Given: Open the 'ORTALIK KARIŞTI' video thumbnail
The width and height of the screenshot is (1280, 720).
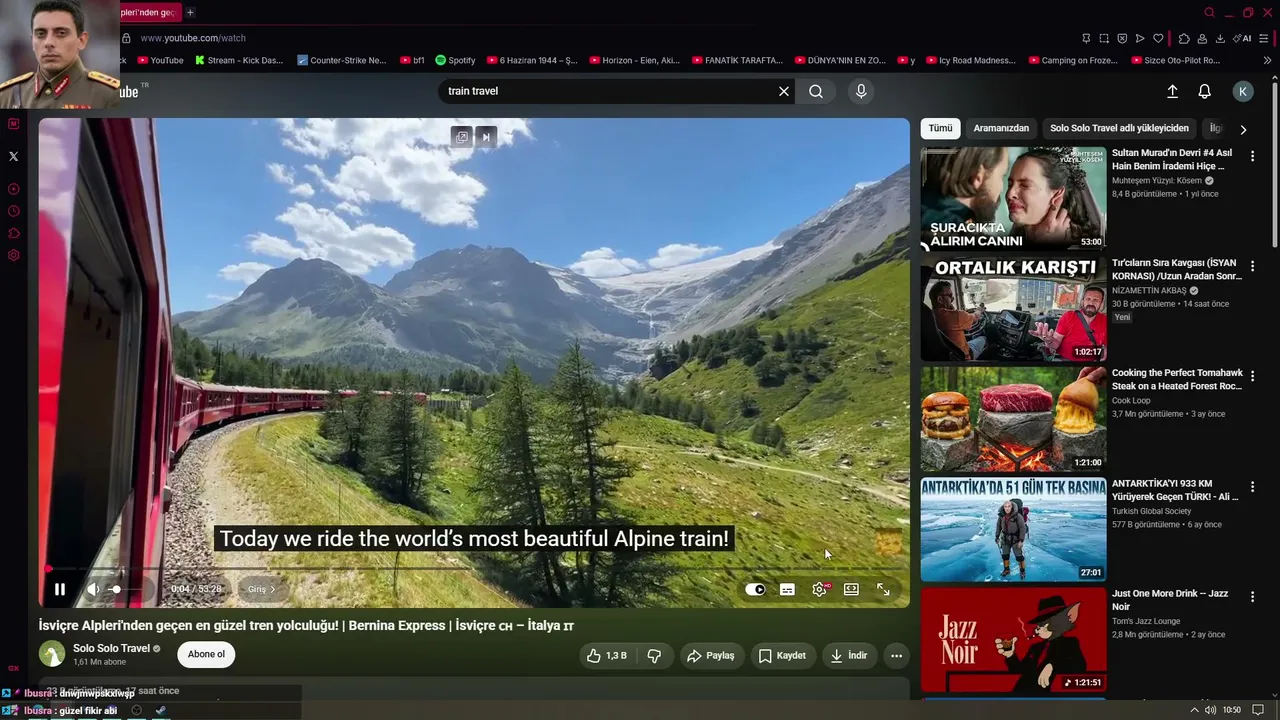Looking at the screenshot, I should (x=1013, y=309).
